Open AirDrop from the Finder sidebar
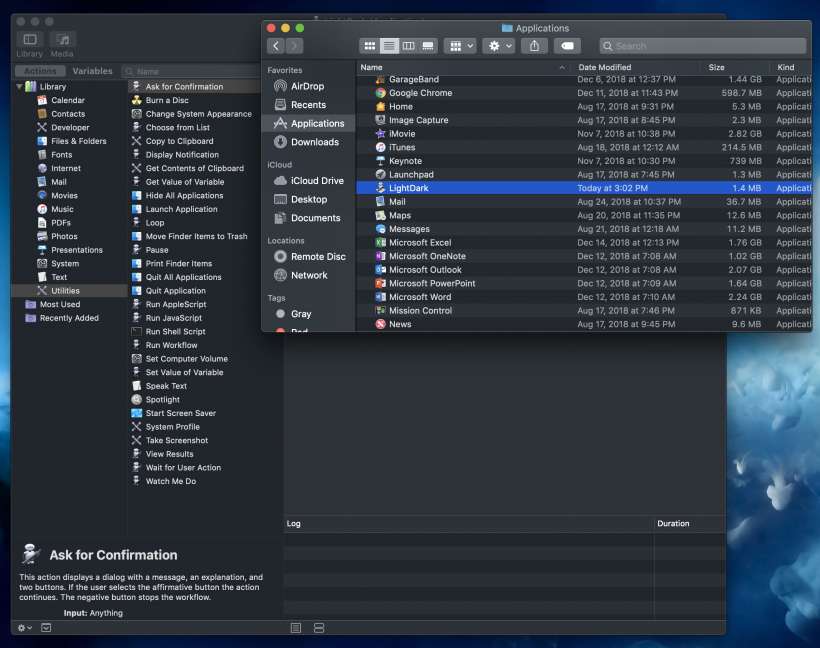The width and height of the screenshot is (820, 648). coord(307,87)
